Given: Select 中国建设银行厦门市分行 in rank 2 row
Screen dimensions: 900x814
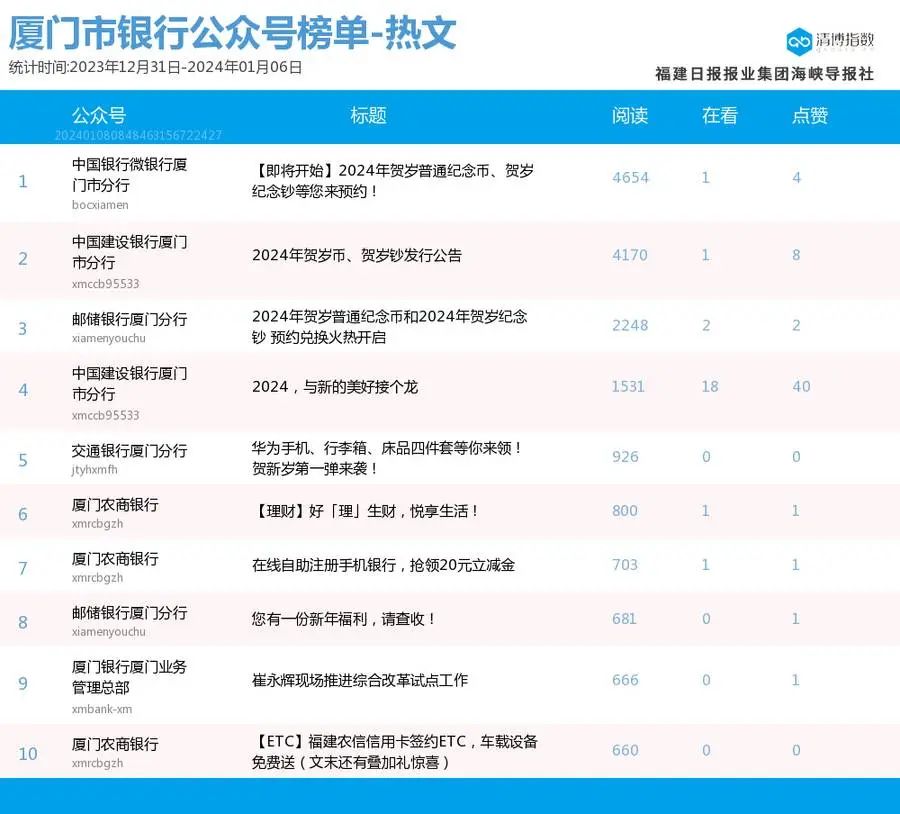Looking at the screenshot, I should pos(130,252).
